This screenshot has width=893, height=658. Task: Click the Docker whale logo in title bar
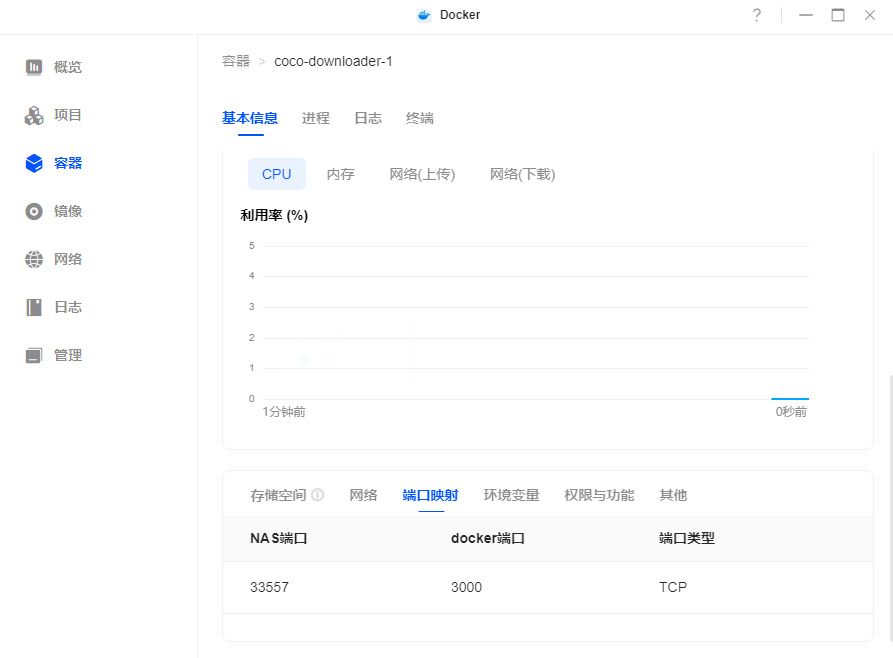(424, 15)
